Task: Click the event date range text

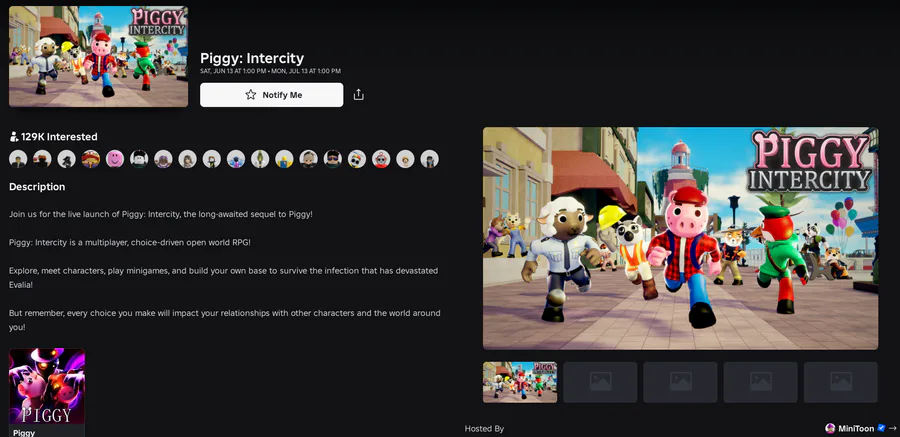Action: click(270, 71)
